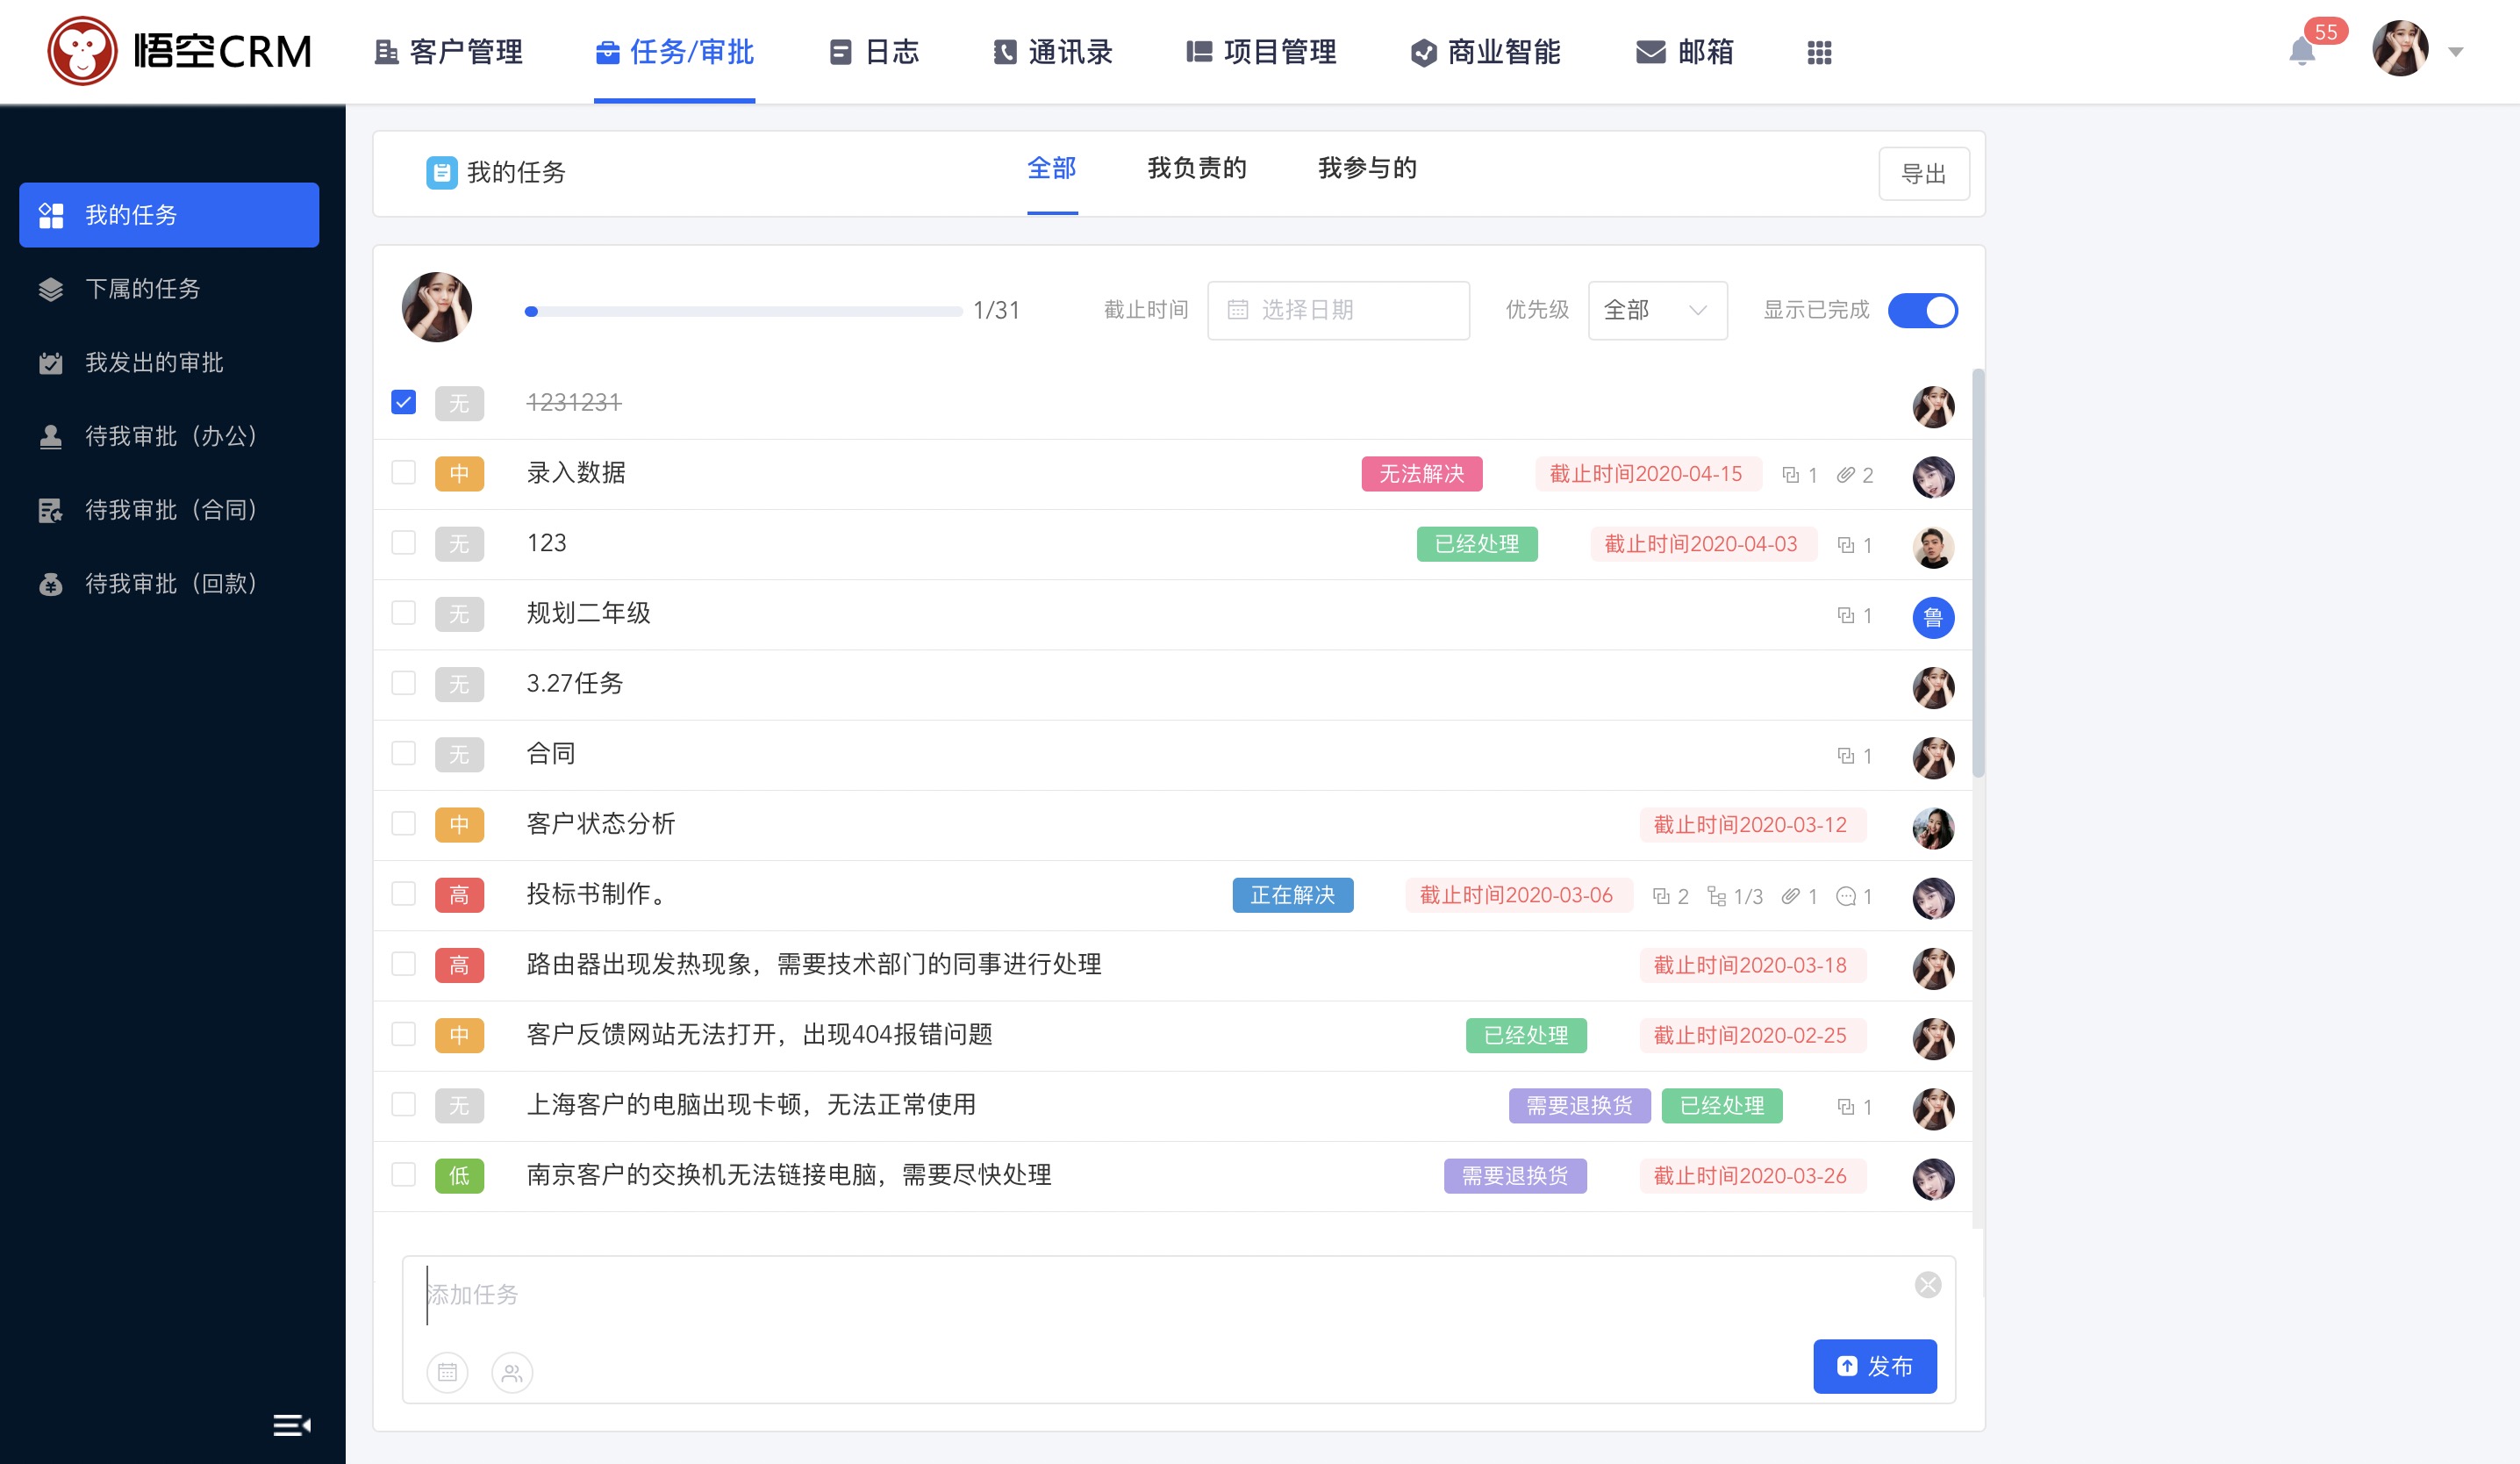The image size is (2520, 1464).
Task: Click into the 添加任务 input field
Action: point(1160,1294)
